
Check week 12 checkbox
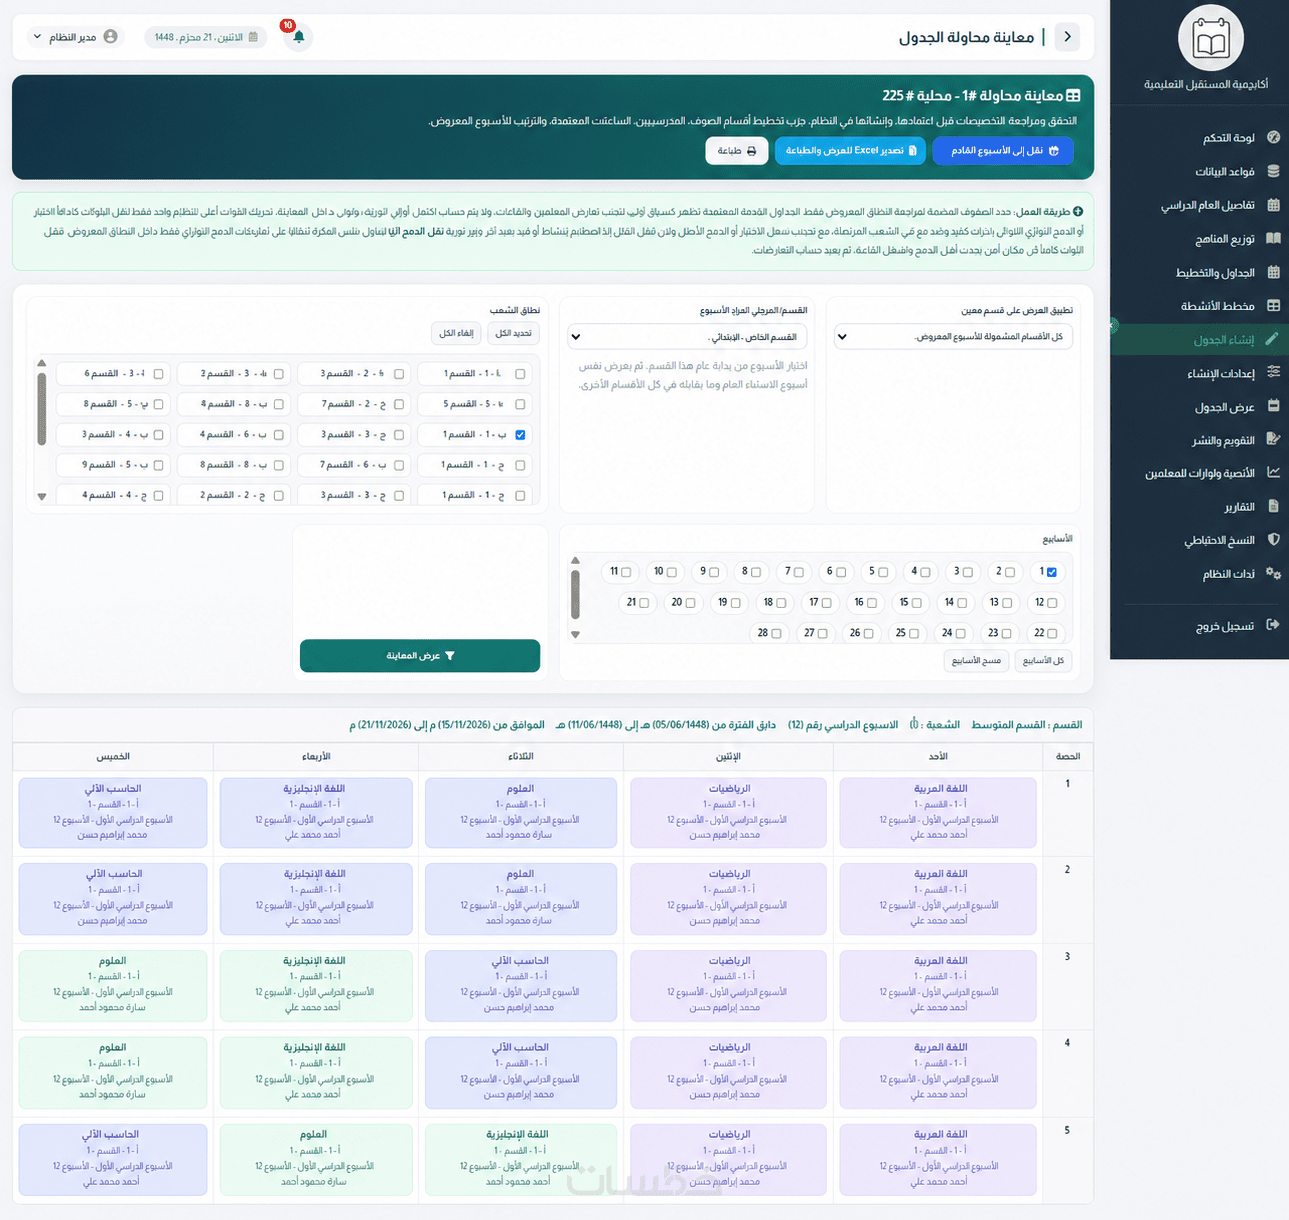[1052, 603]
